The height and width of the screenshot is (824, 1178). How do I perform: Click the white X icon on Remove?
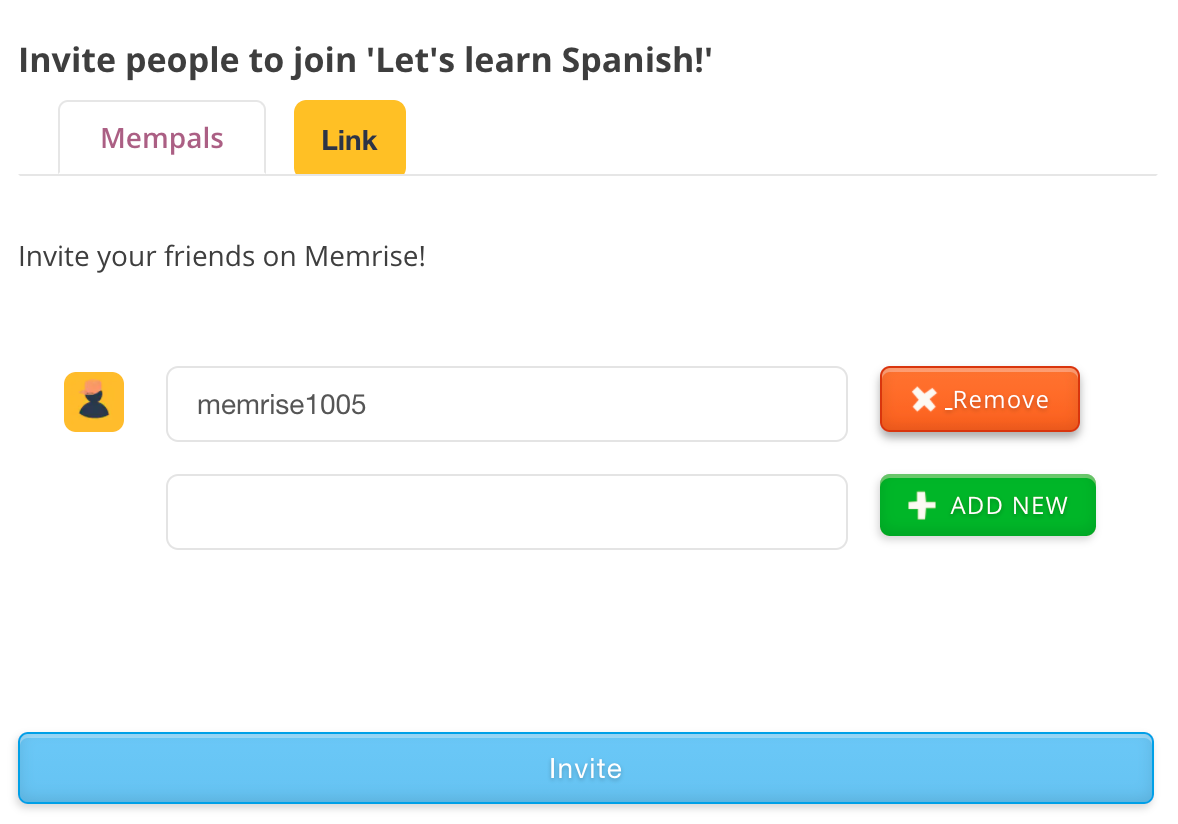[923, 400]
